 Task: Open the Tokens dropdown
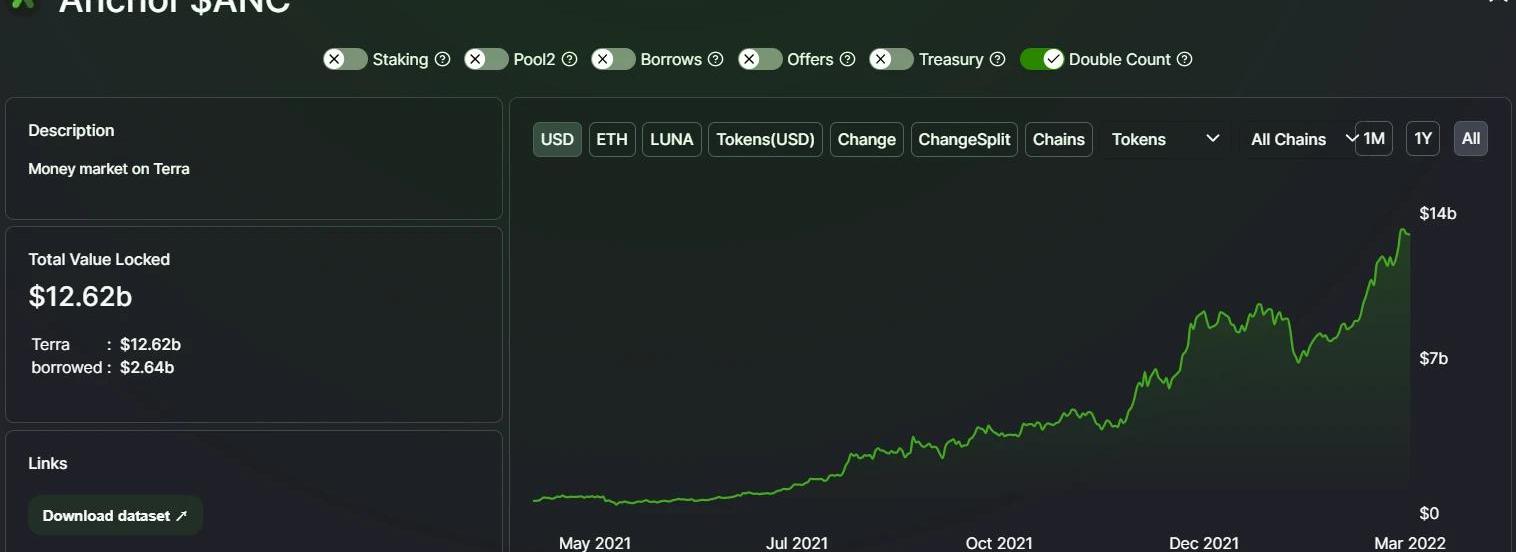pos(1166,139)
